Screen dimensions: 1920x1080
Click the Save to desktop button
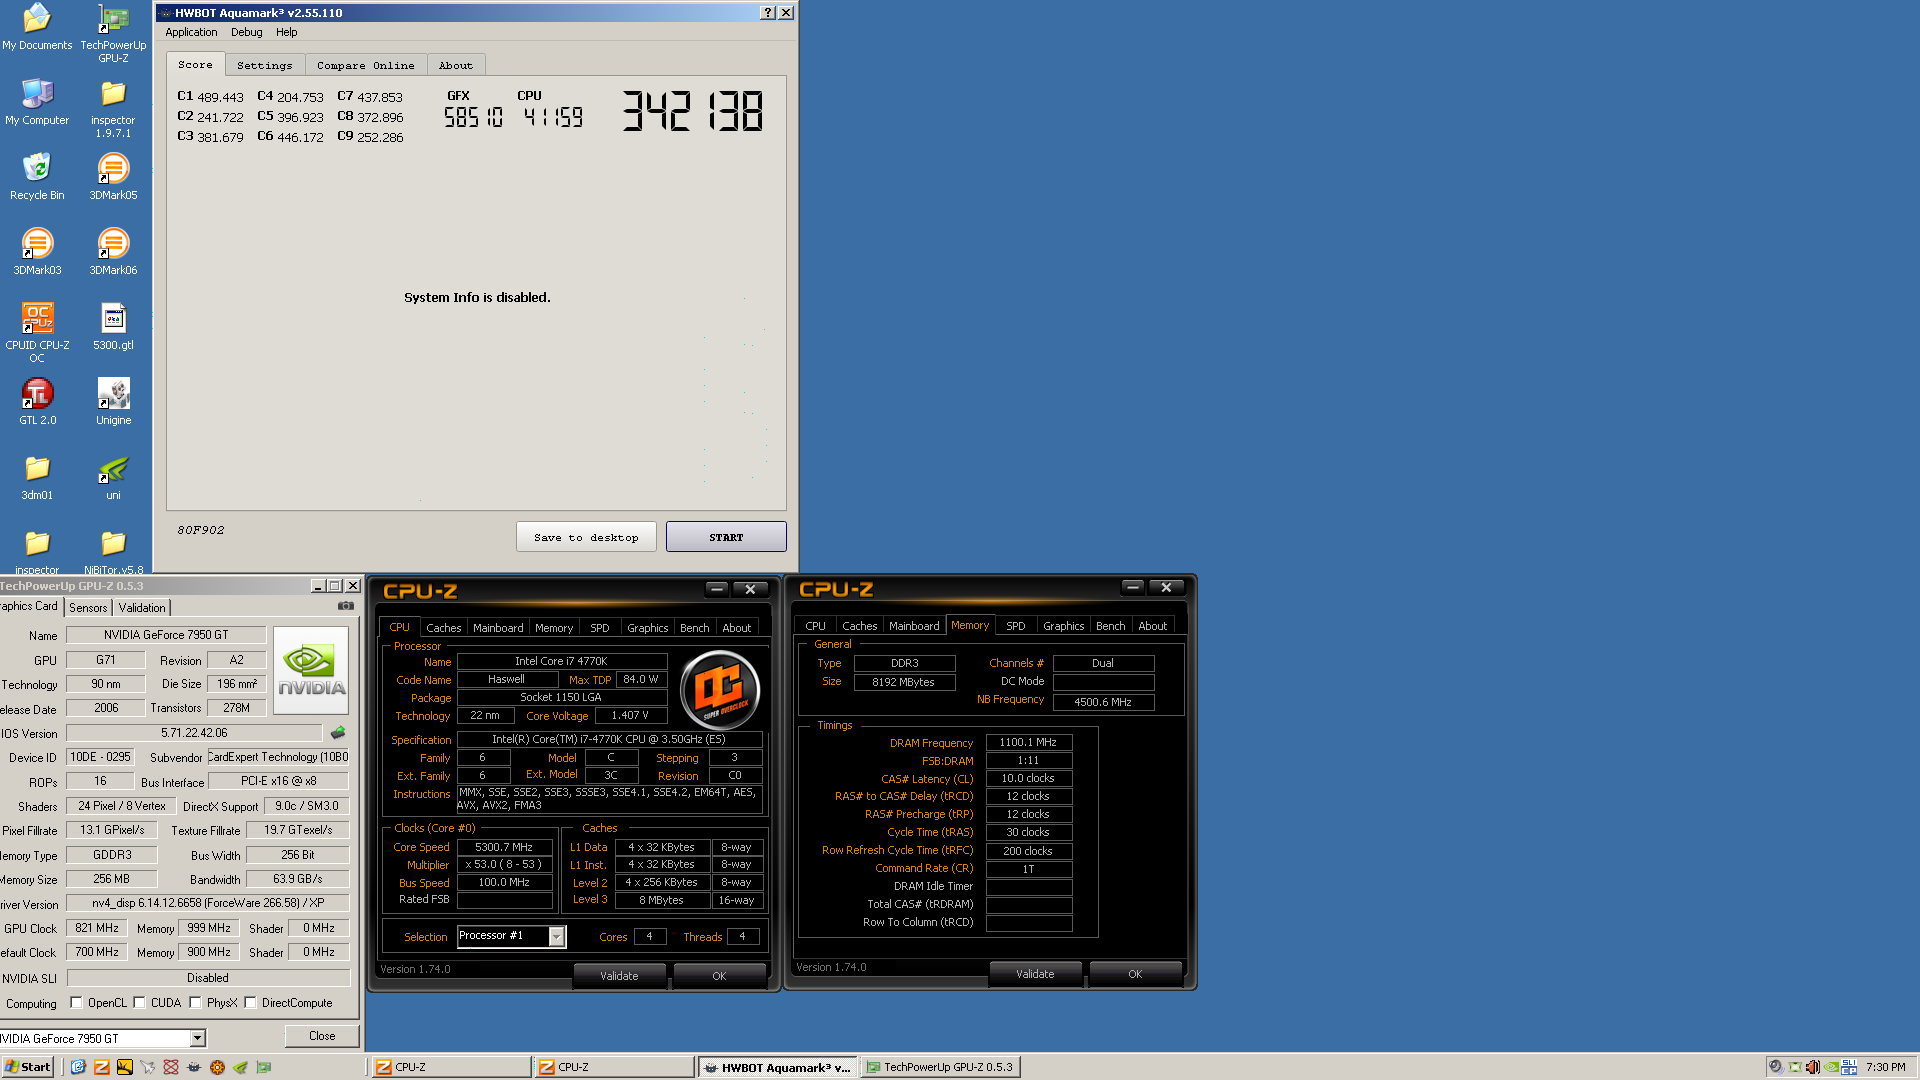(x=586, y=537)
